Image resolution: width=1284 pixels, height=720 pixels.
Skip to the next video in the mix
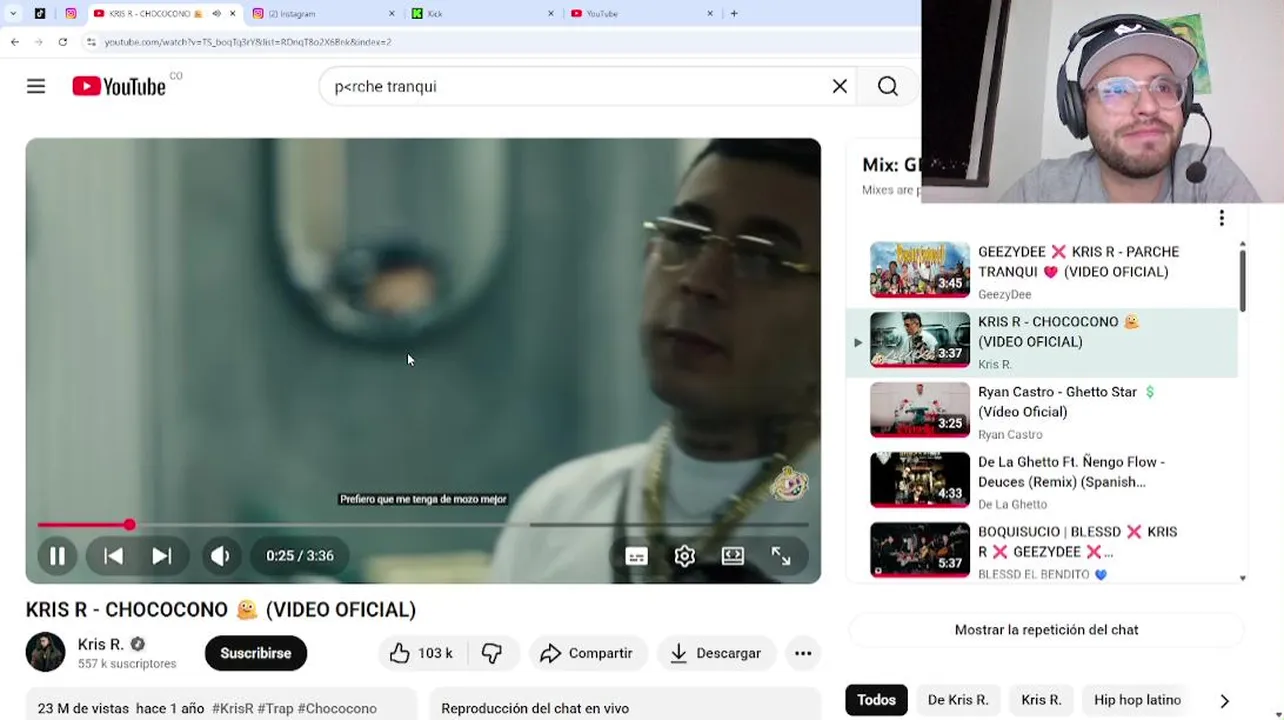coord(161,556)
